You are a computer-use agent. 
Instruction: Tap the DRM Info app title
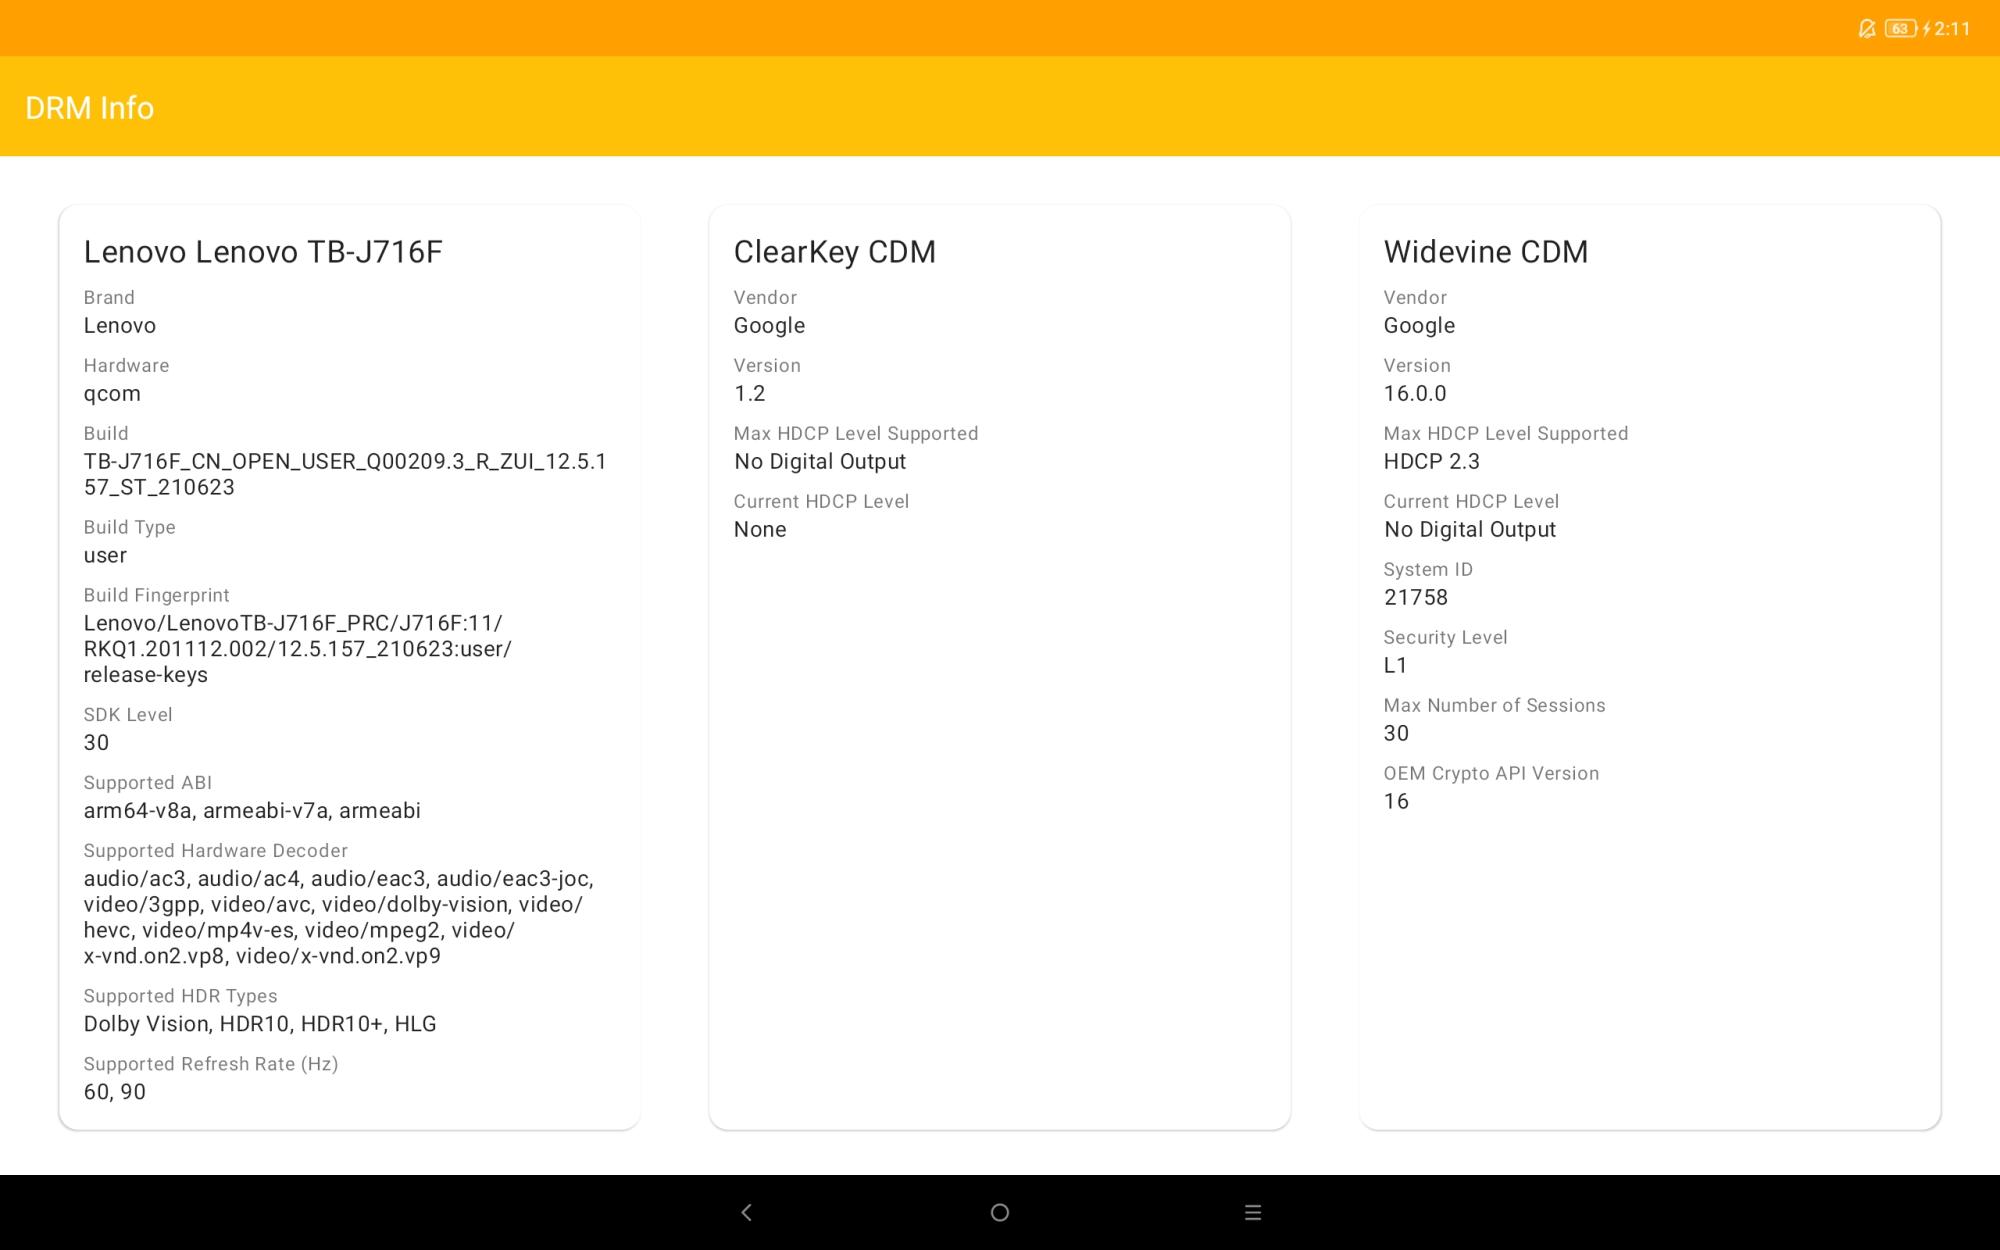89,108
